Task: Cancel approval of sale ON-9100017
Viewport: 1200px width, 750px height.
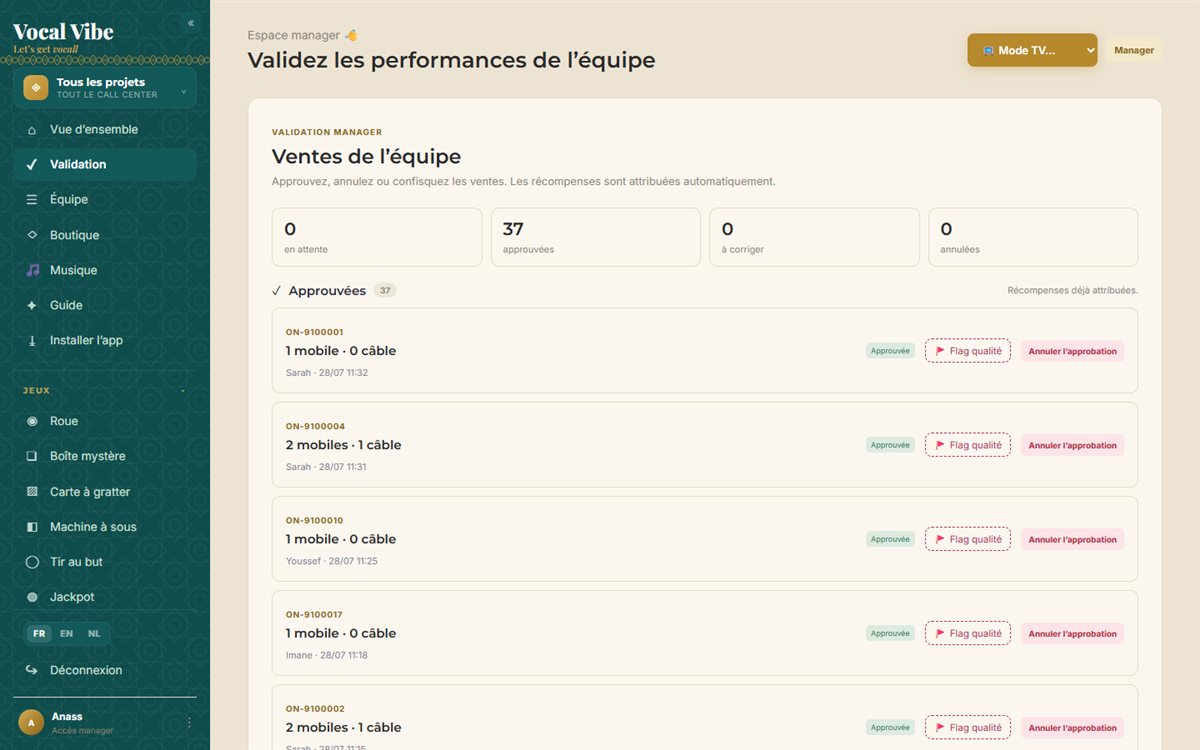Action: (x=1072, y=633)
